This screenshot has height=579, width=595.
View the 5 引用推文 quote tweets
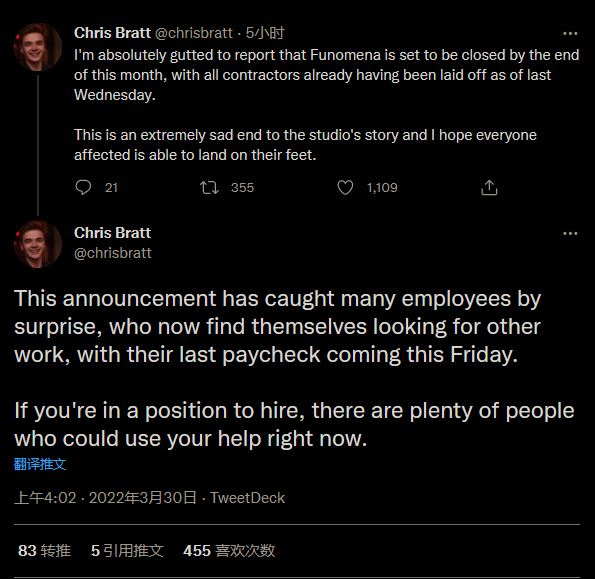click(x=127, y=551)
